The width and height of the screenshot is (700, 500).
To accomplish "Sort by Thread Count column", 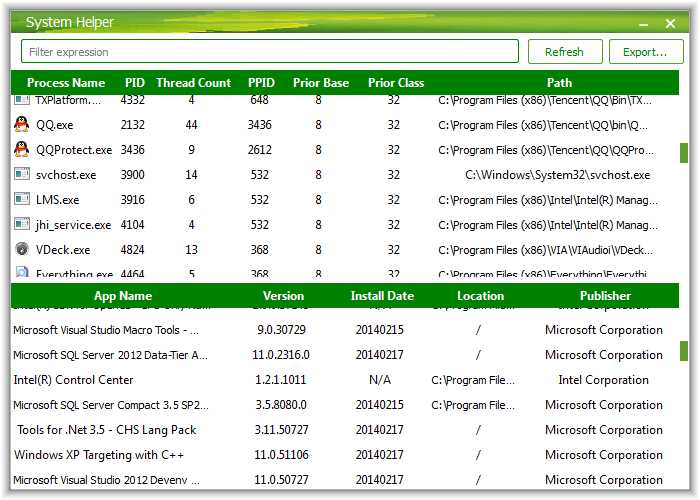I will (193, 83).
